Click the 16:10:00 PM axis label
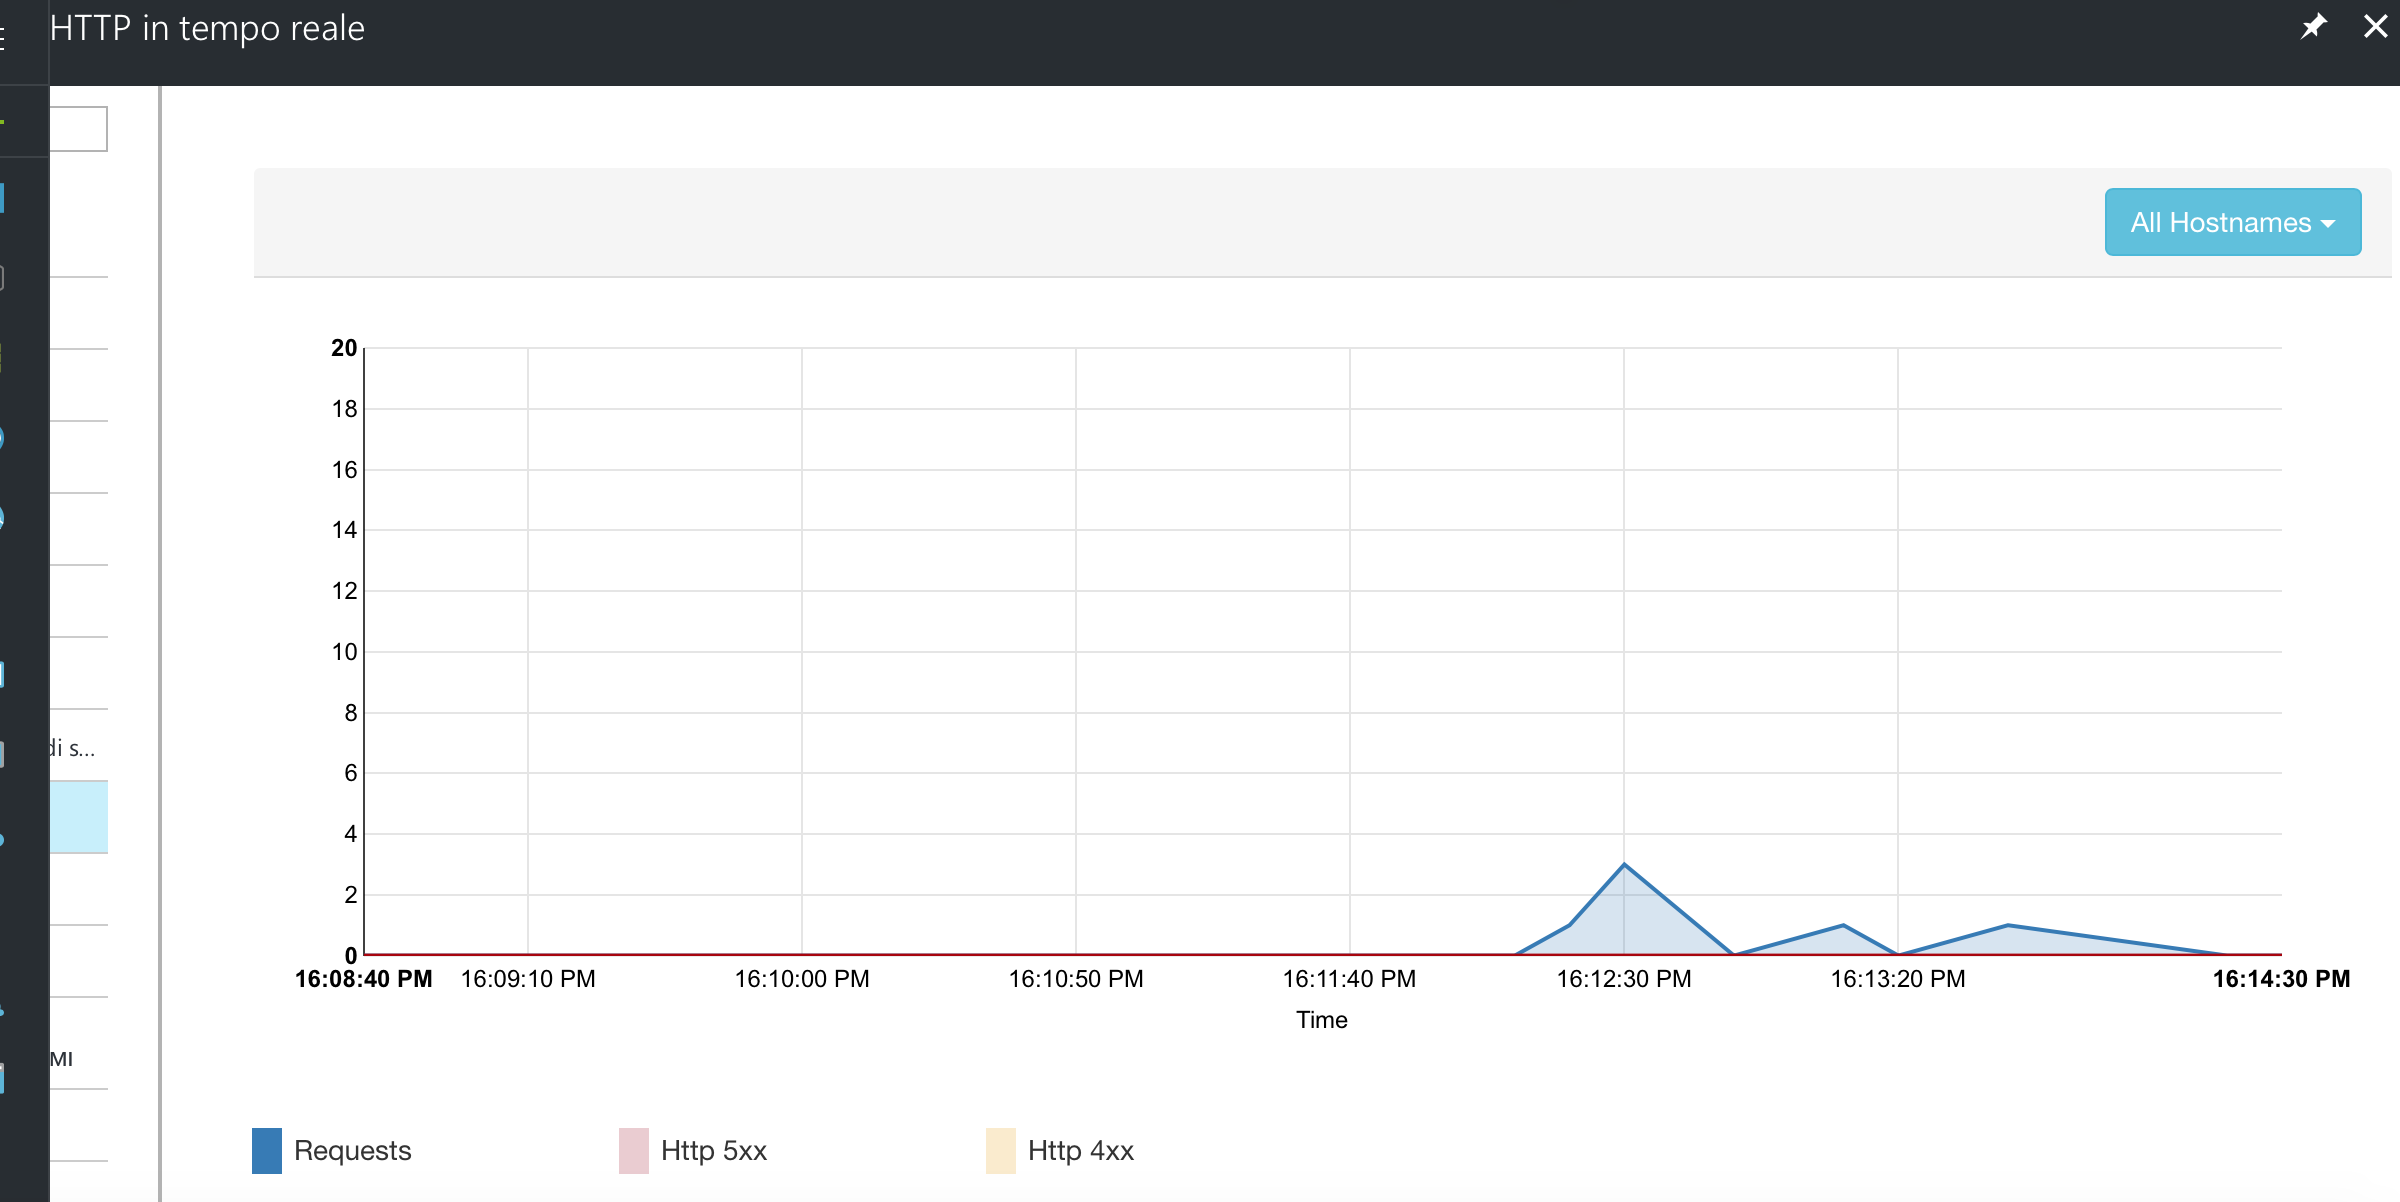Screen dimensions: 2400x1202 [802, 979]
